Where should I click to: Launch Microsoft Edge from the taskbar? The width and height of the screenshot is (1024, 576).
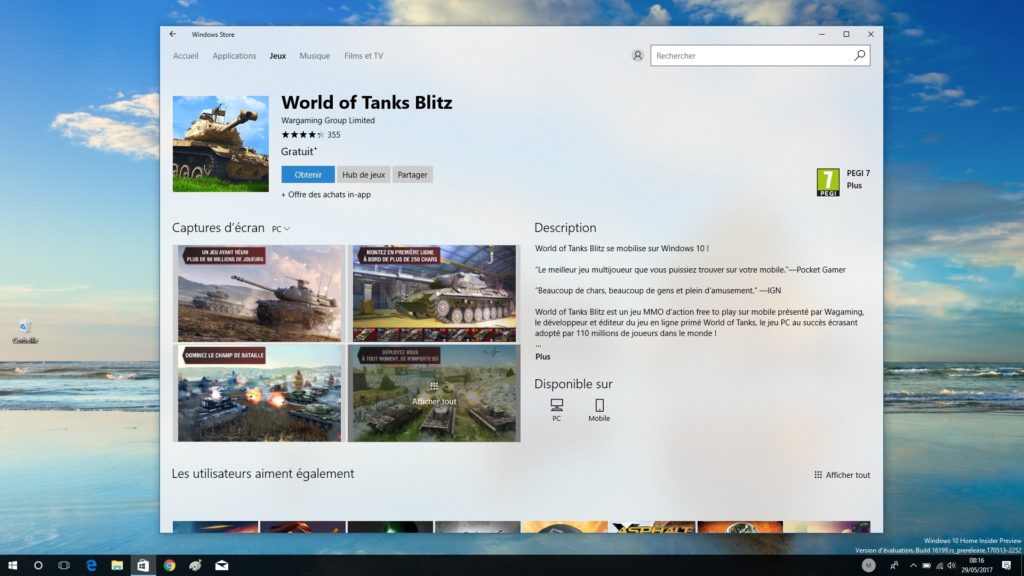[91, 566]
